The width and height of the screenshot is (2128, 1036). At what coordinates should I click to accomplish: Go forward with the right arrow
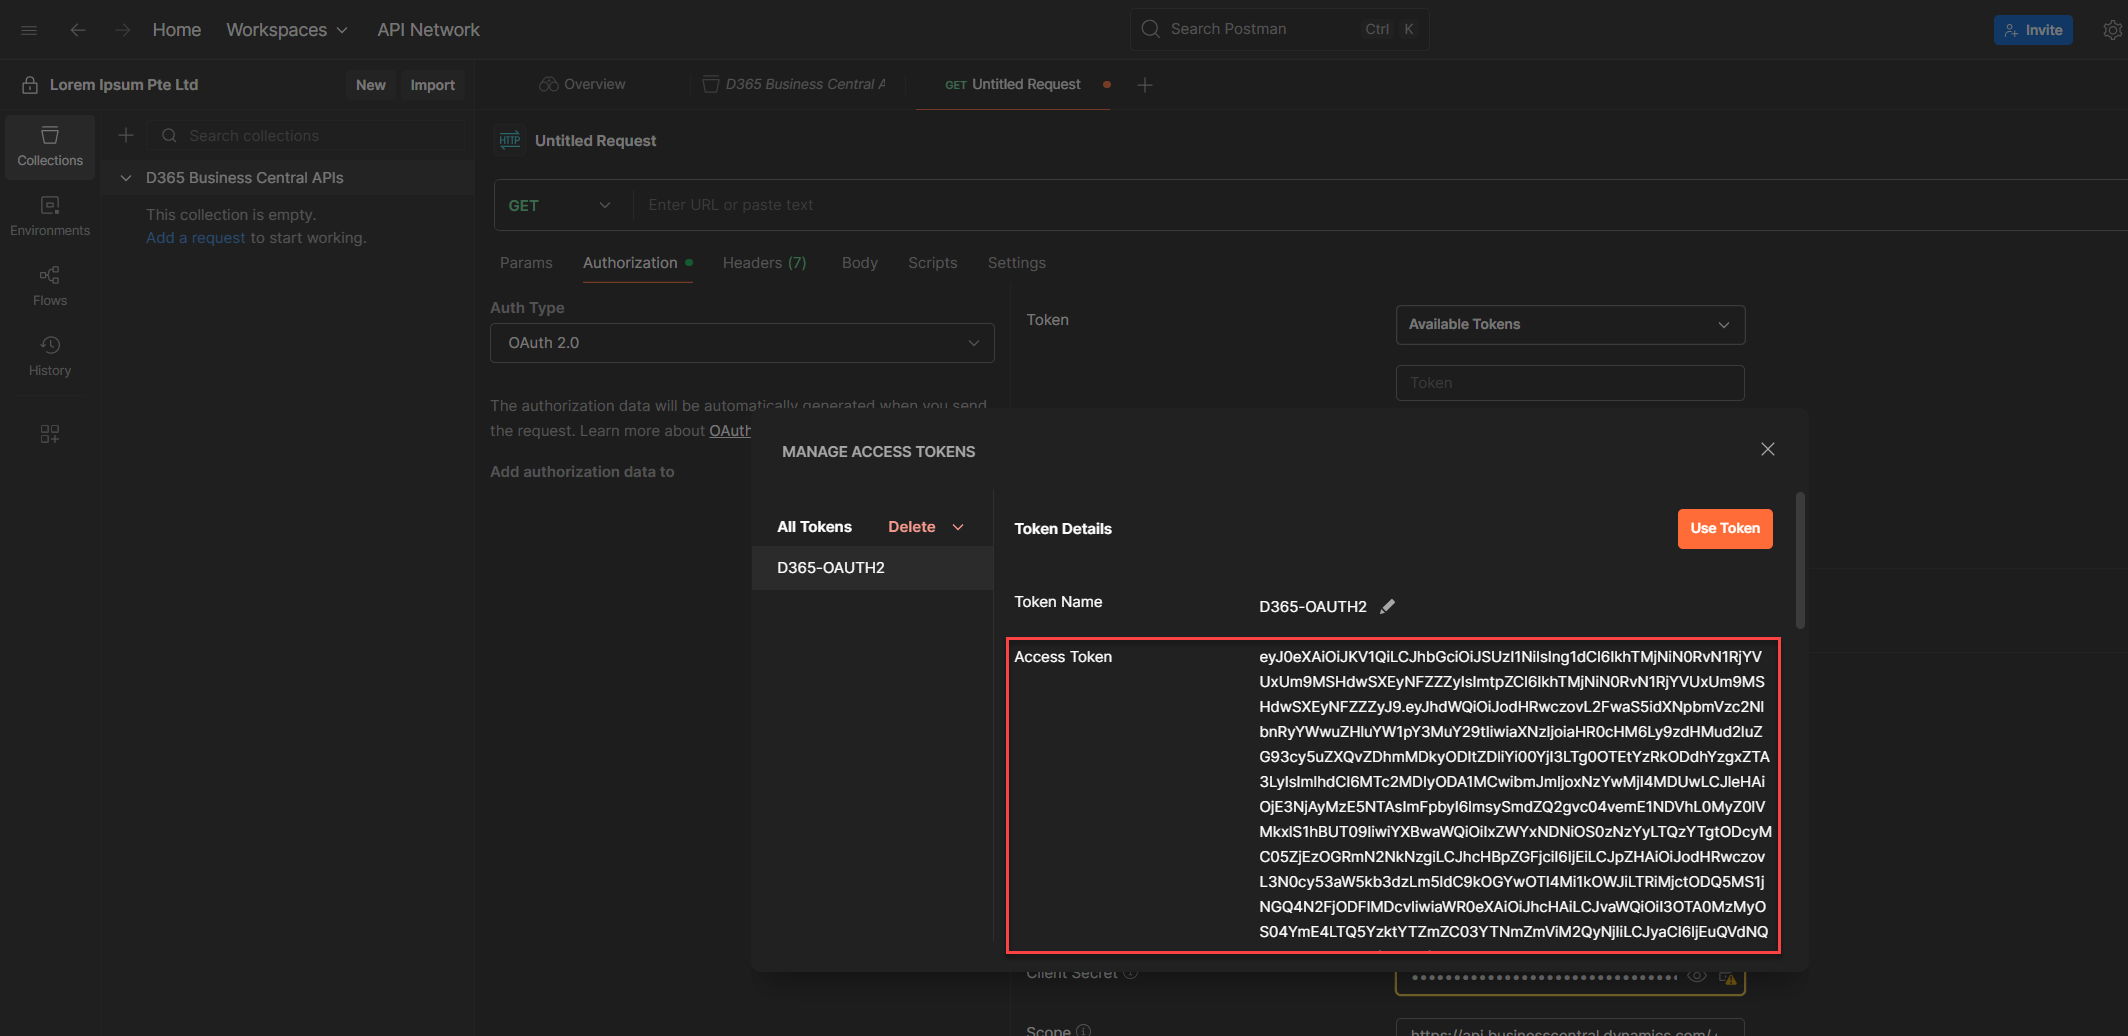pyautogui.click(x=122, y=30)
